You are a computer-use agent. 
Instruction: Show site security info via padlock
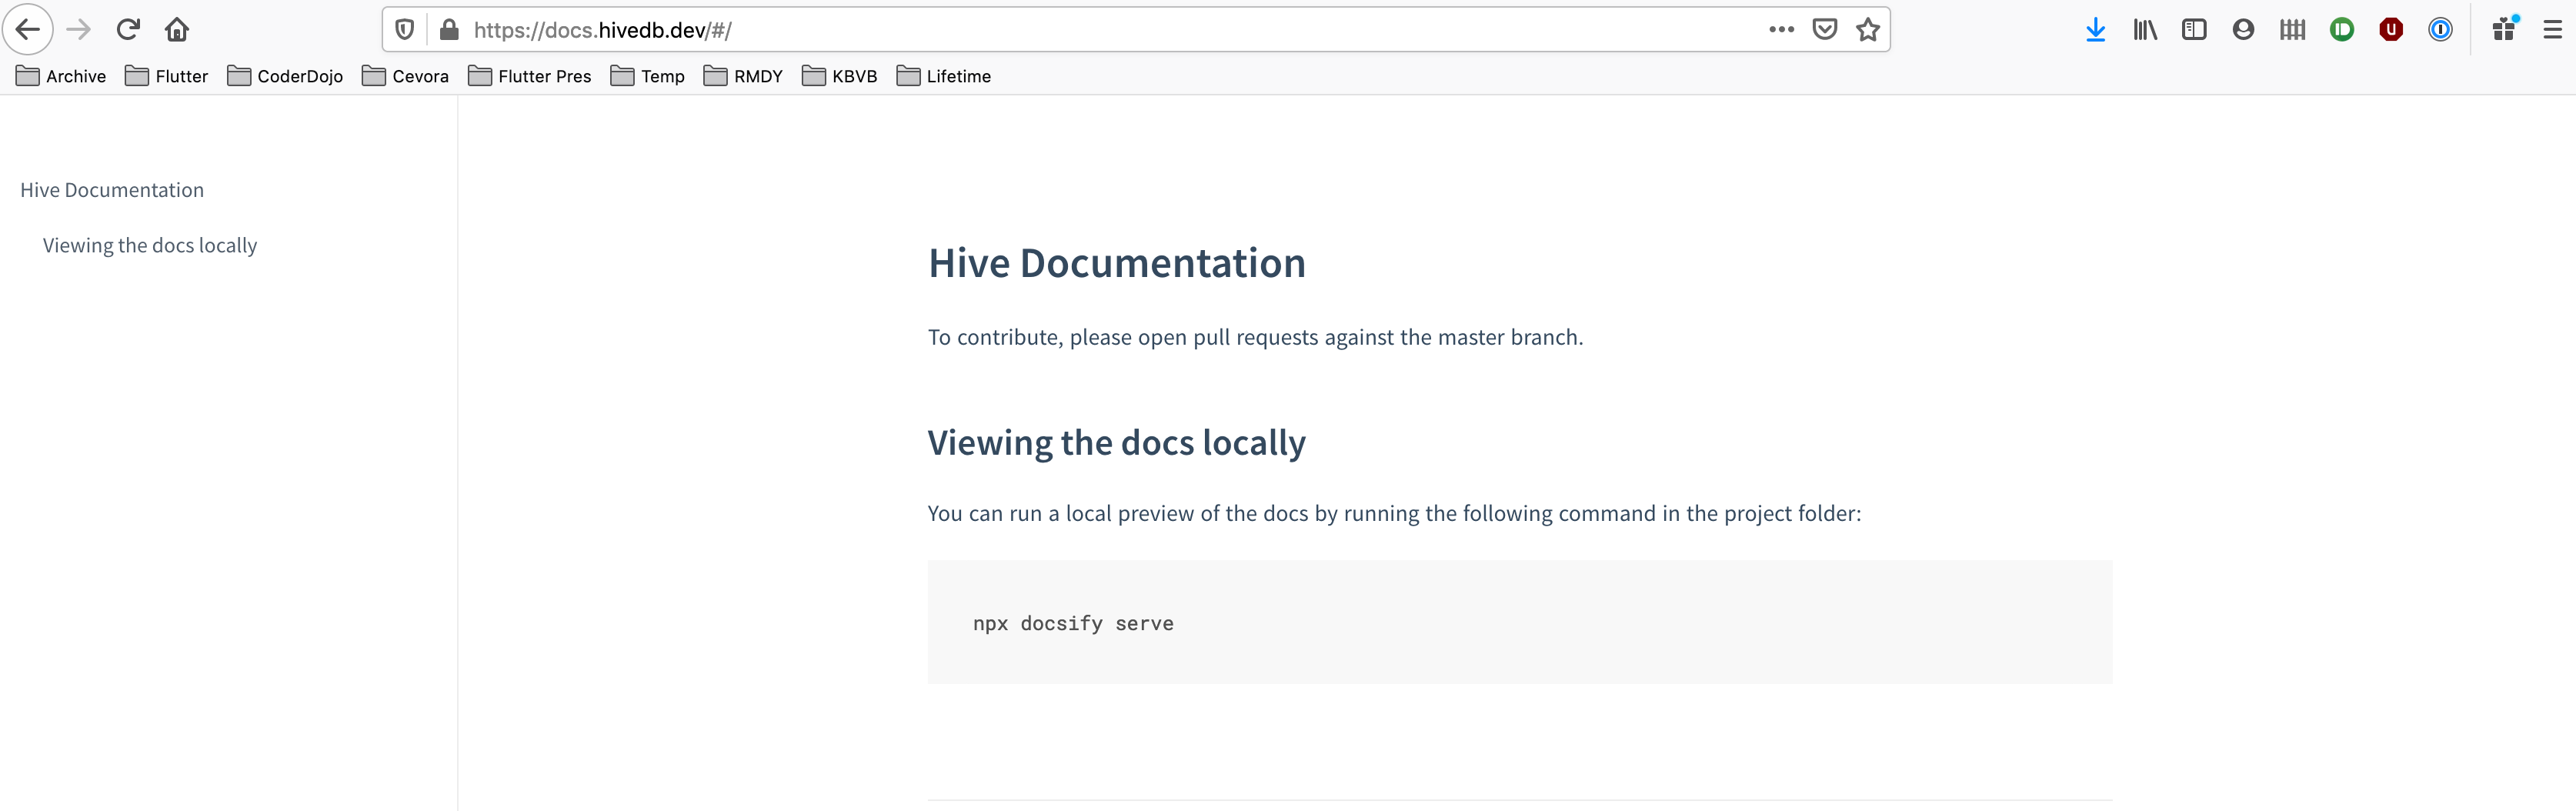pyautogui.click(x=450, y=30)
